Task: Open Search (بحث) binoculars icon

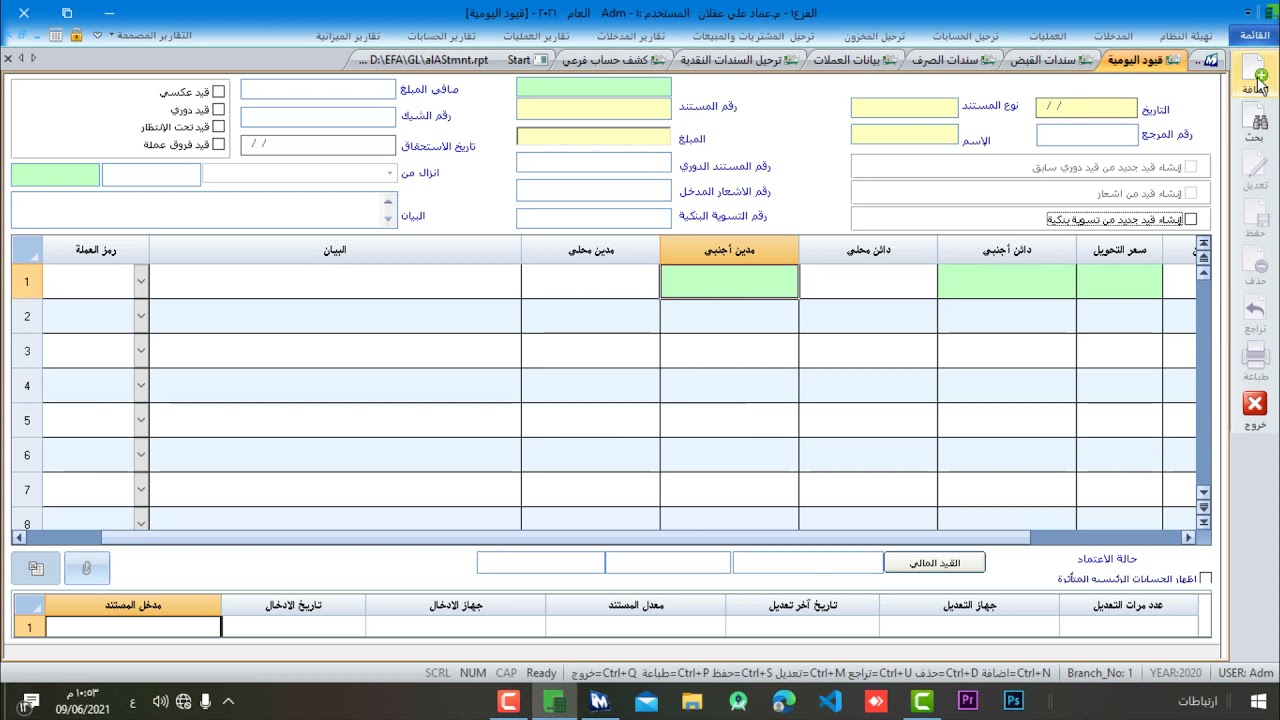Action: coord(1255,124)
